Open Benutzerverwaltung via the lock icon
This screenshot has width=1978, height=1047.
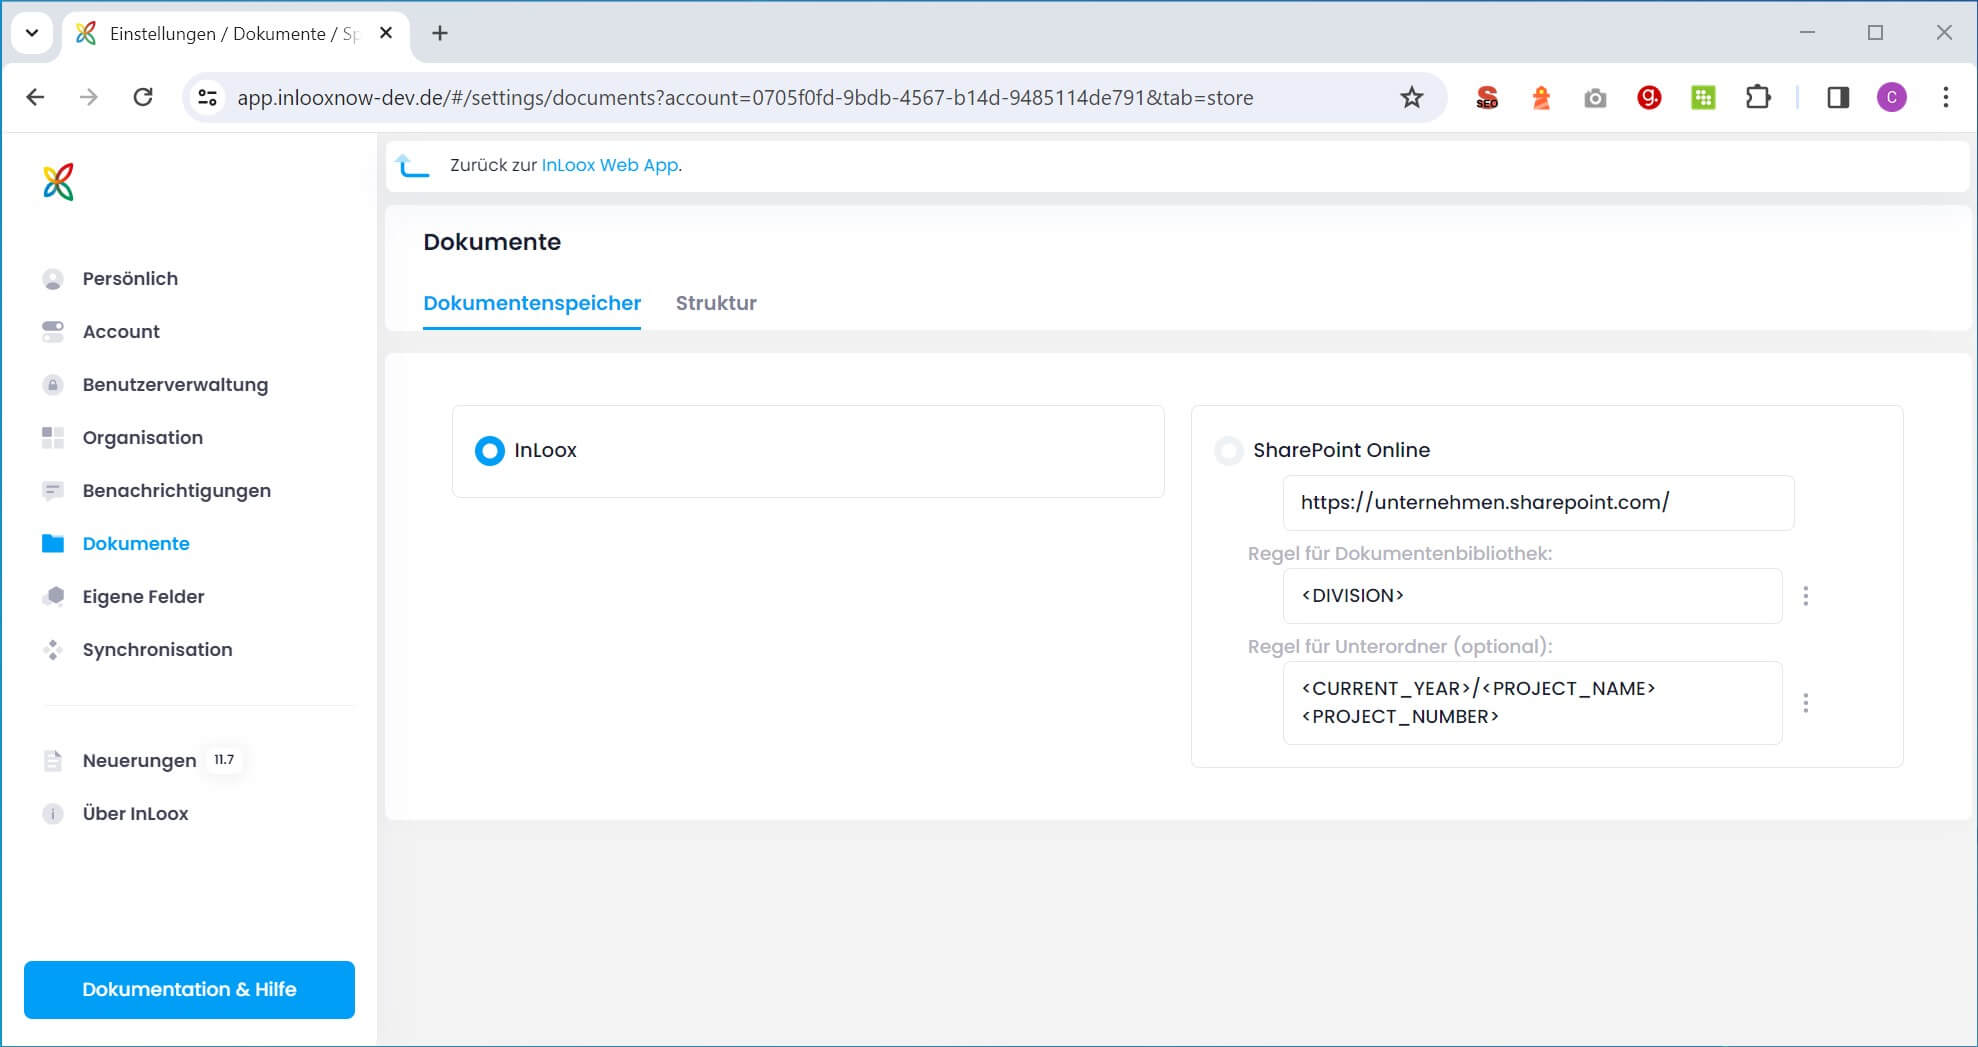pyautogui.click(x=53, y=384)
